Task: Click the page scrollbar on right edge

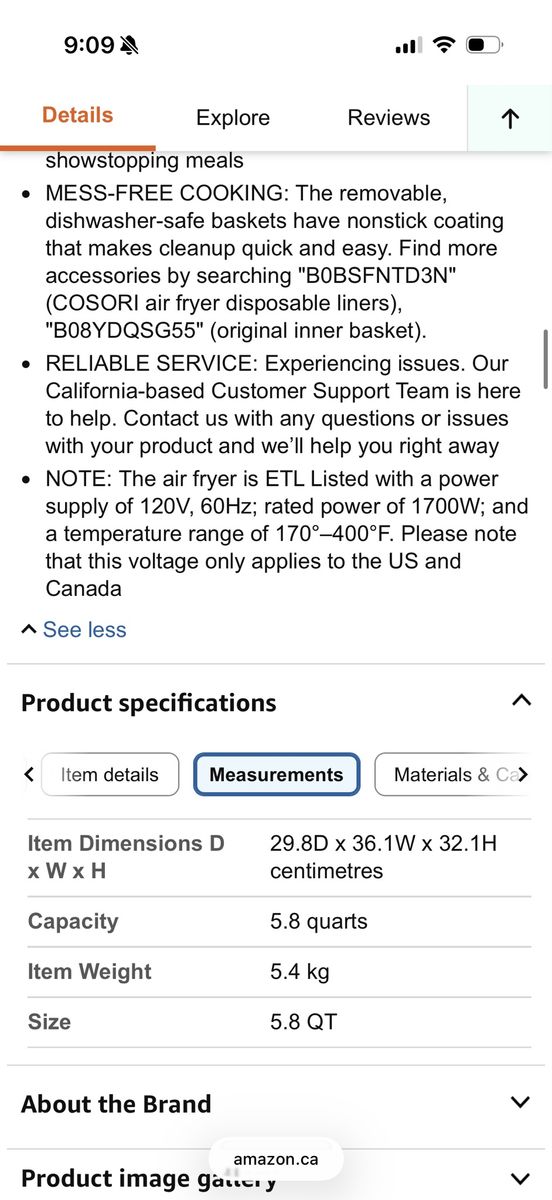Action: (545, 360)
